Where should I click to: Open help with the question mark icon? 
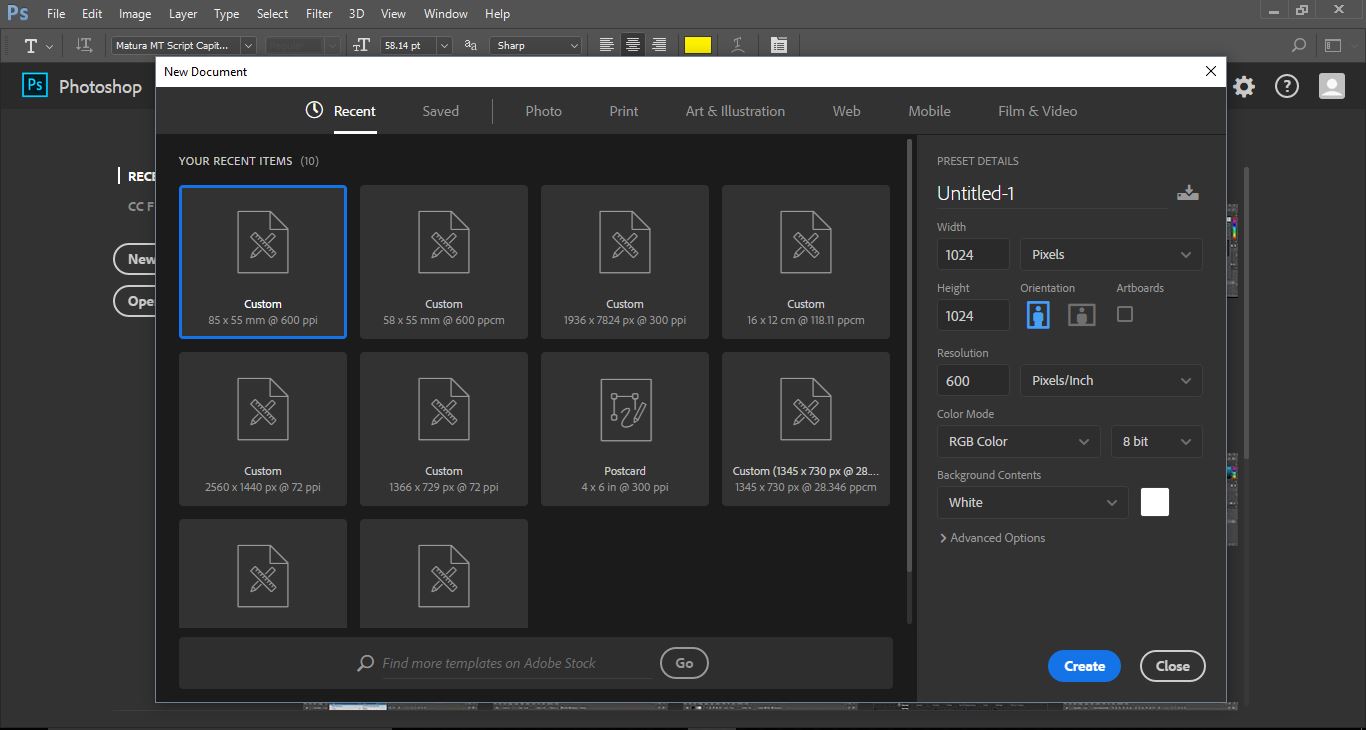[x=1287, y=87]
